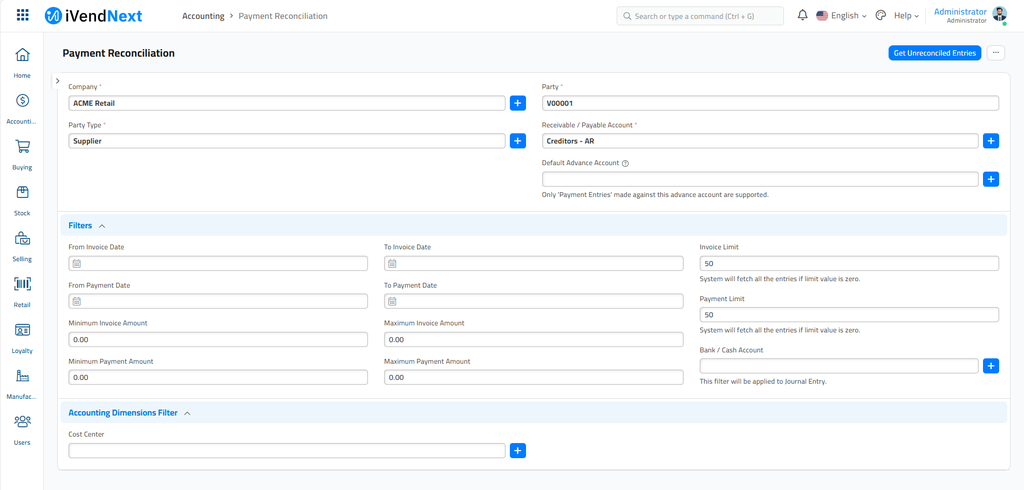Click the Administrator user name

click(x=960, y=12)
